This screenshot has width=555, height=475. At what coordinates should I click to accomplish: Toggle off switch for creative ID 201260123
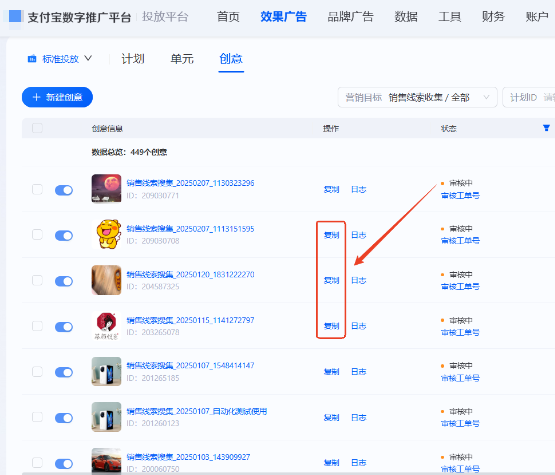pyautogui.click(x=64, y=418)
